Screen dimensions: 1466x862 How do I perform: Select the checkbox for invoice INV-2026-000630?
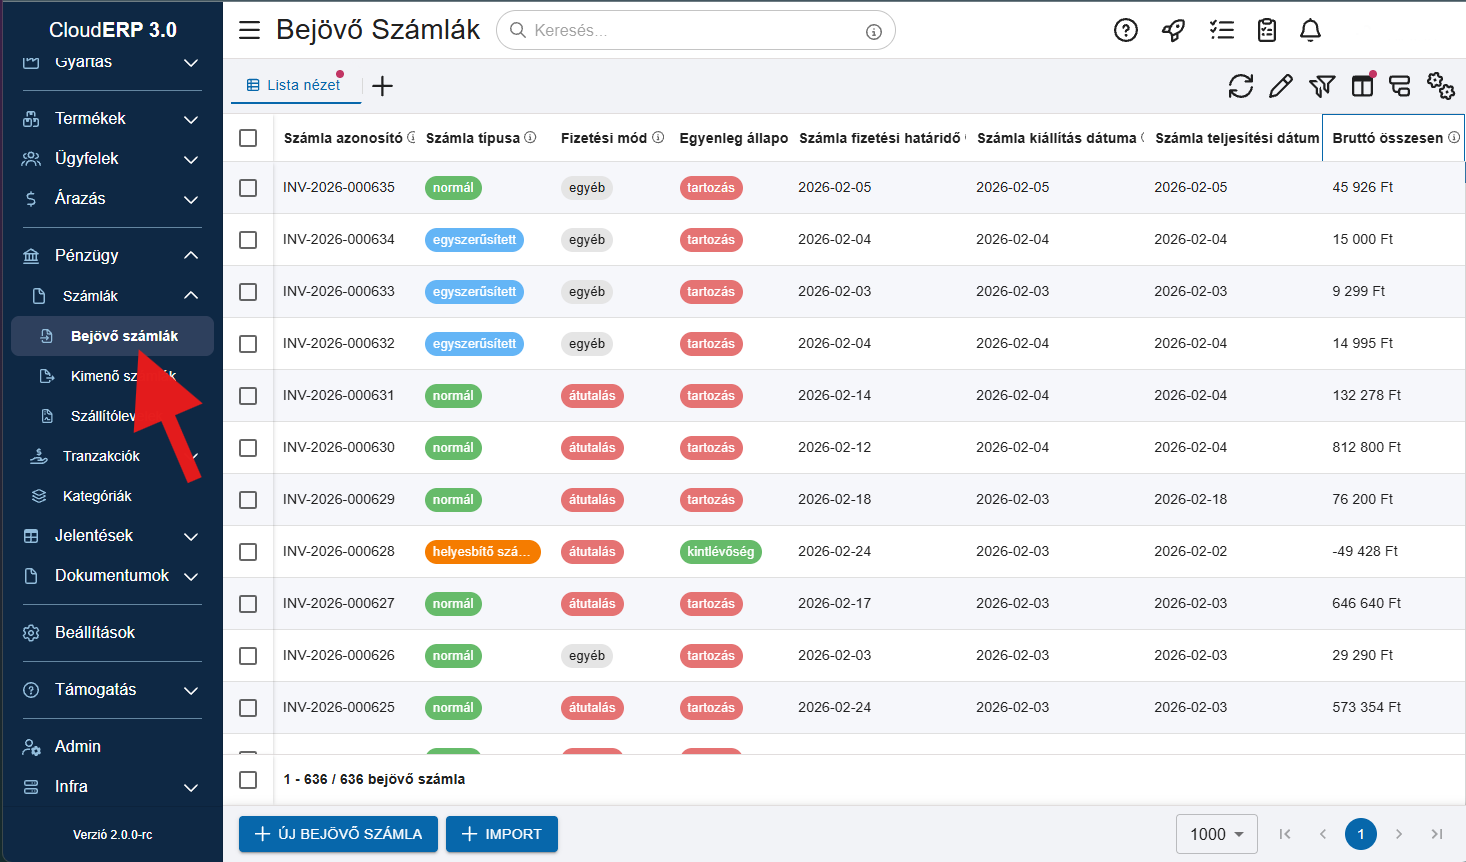248,448
